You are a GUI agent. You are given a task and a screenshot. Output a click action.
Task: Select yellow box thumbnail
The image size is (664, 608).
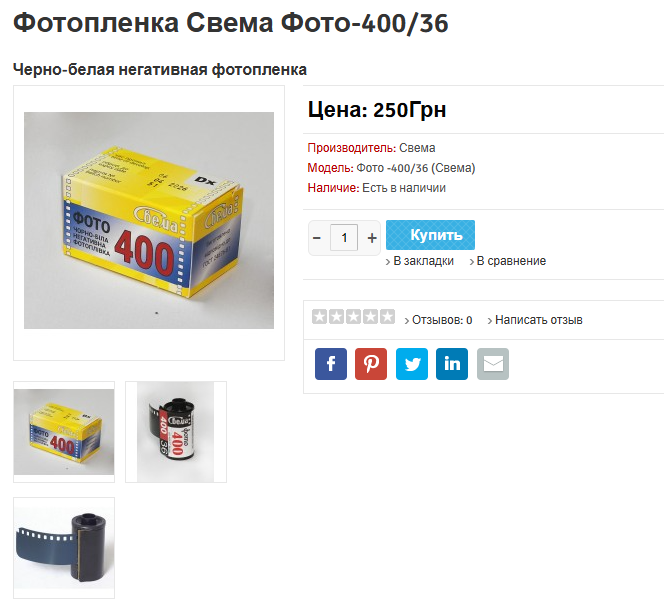64,432
